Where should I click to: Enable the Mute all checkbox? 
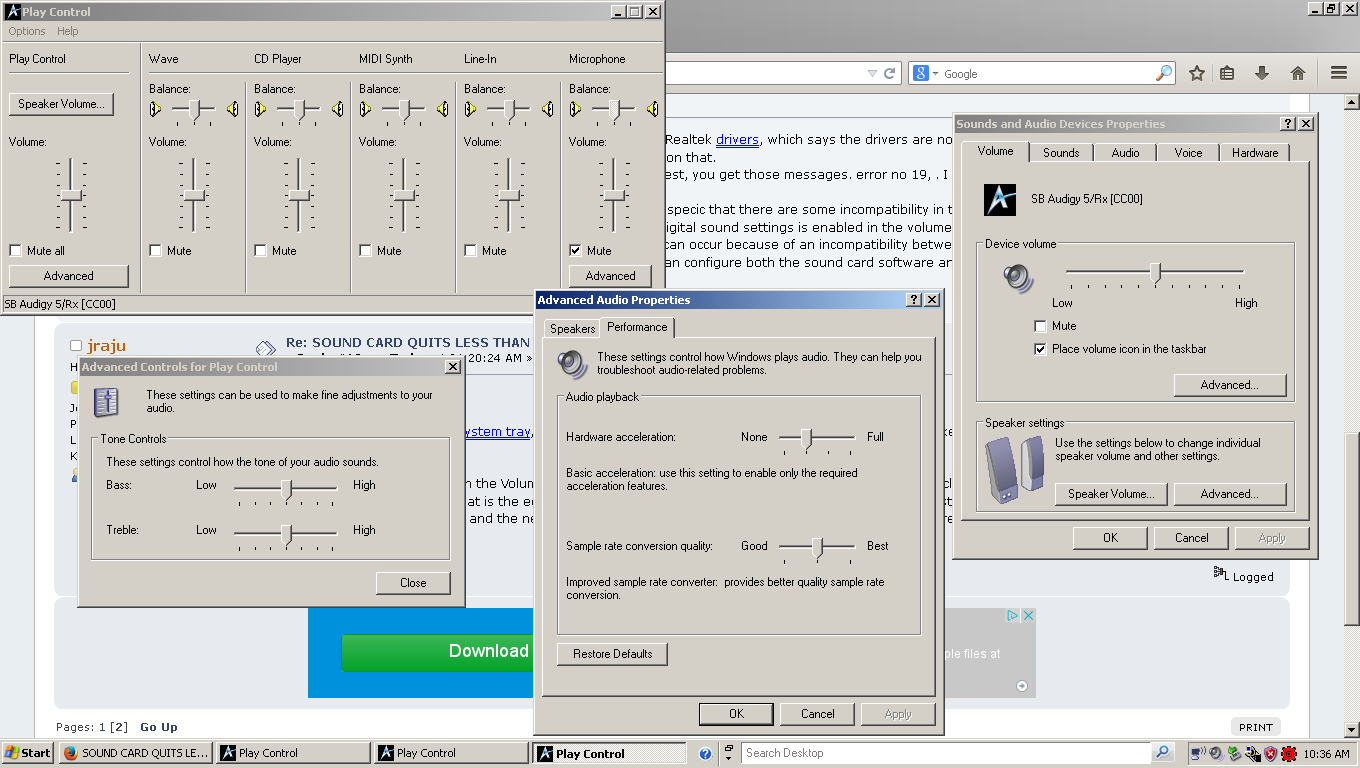click(16, 251)
